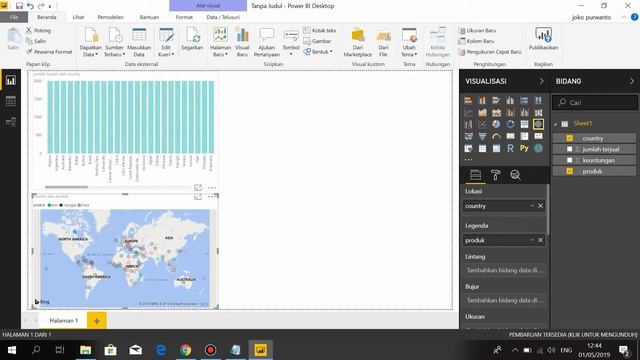Image resolution: width=640 pixels, height=360 pixels.
Task: Click Ajukan Pertanyaan ribbon icon
Action: [267, 42]
